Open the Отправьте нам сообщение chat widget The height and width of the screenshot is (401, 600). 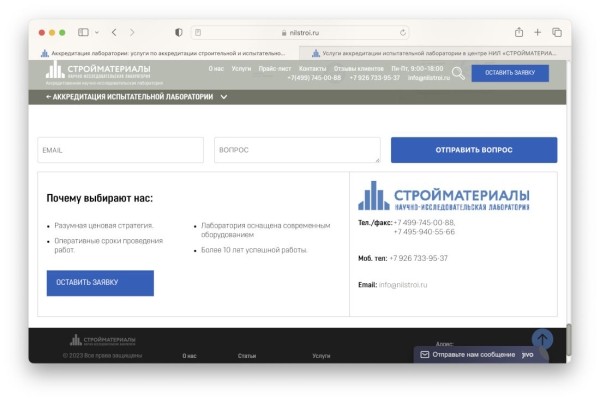[475, 354]
